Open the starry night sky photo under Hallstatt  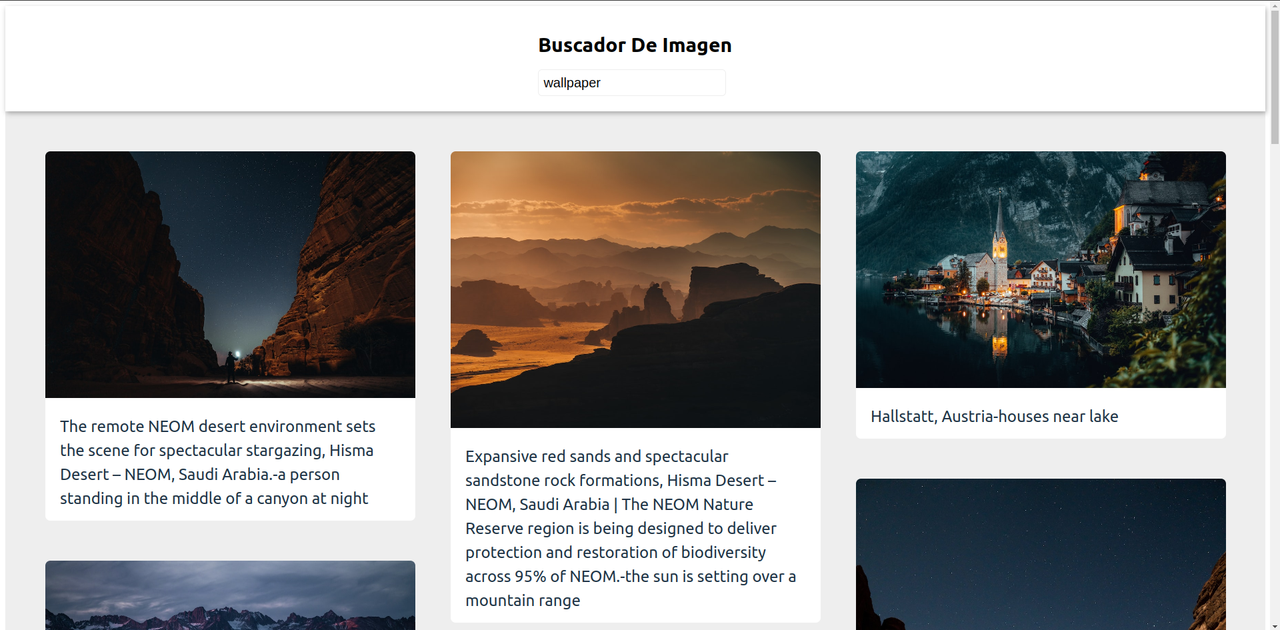click(x=1041, y=554)
